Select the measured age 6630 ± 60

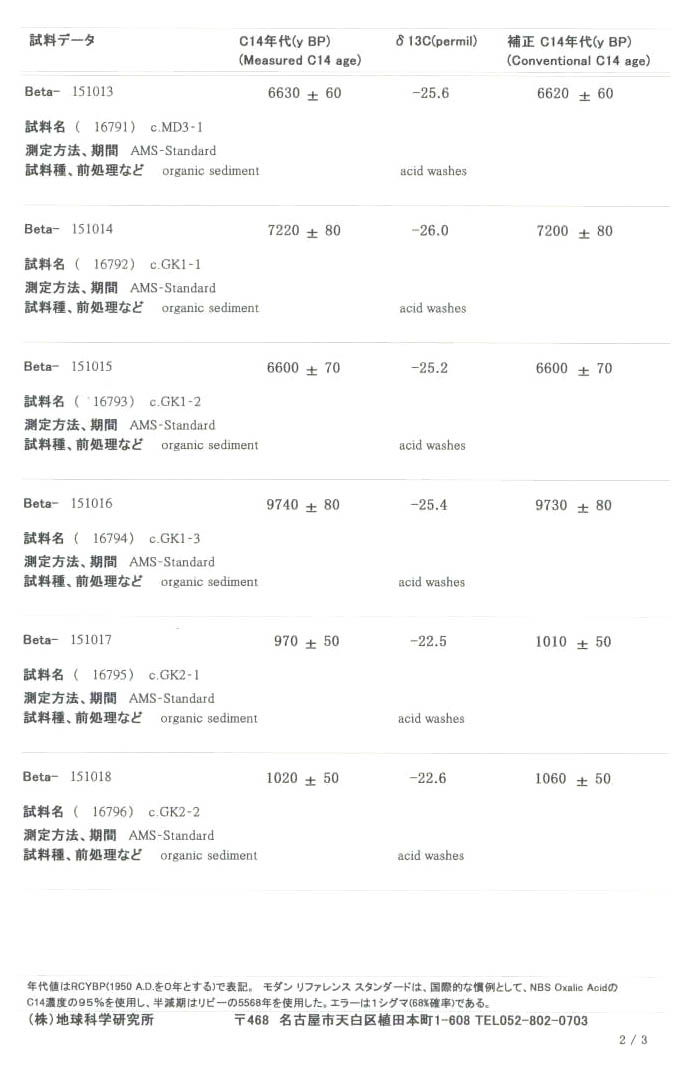pos(305,93)
